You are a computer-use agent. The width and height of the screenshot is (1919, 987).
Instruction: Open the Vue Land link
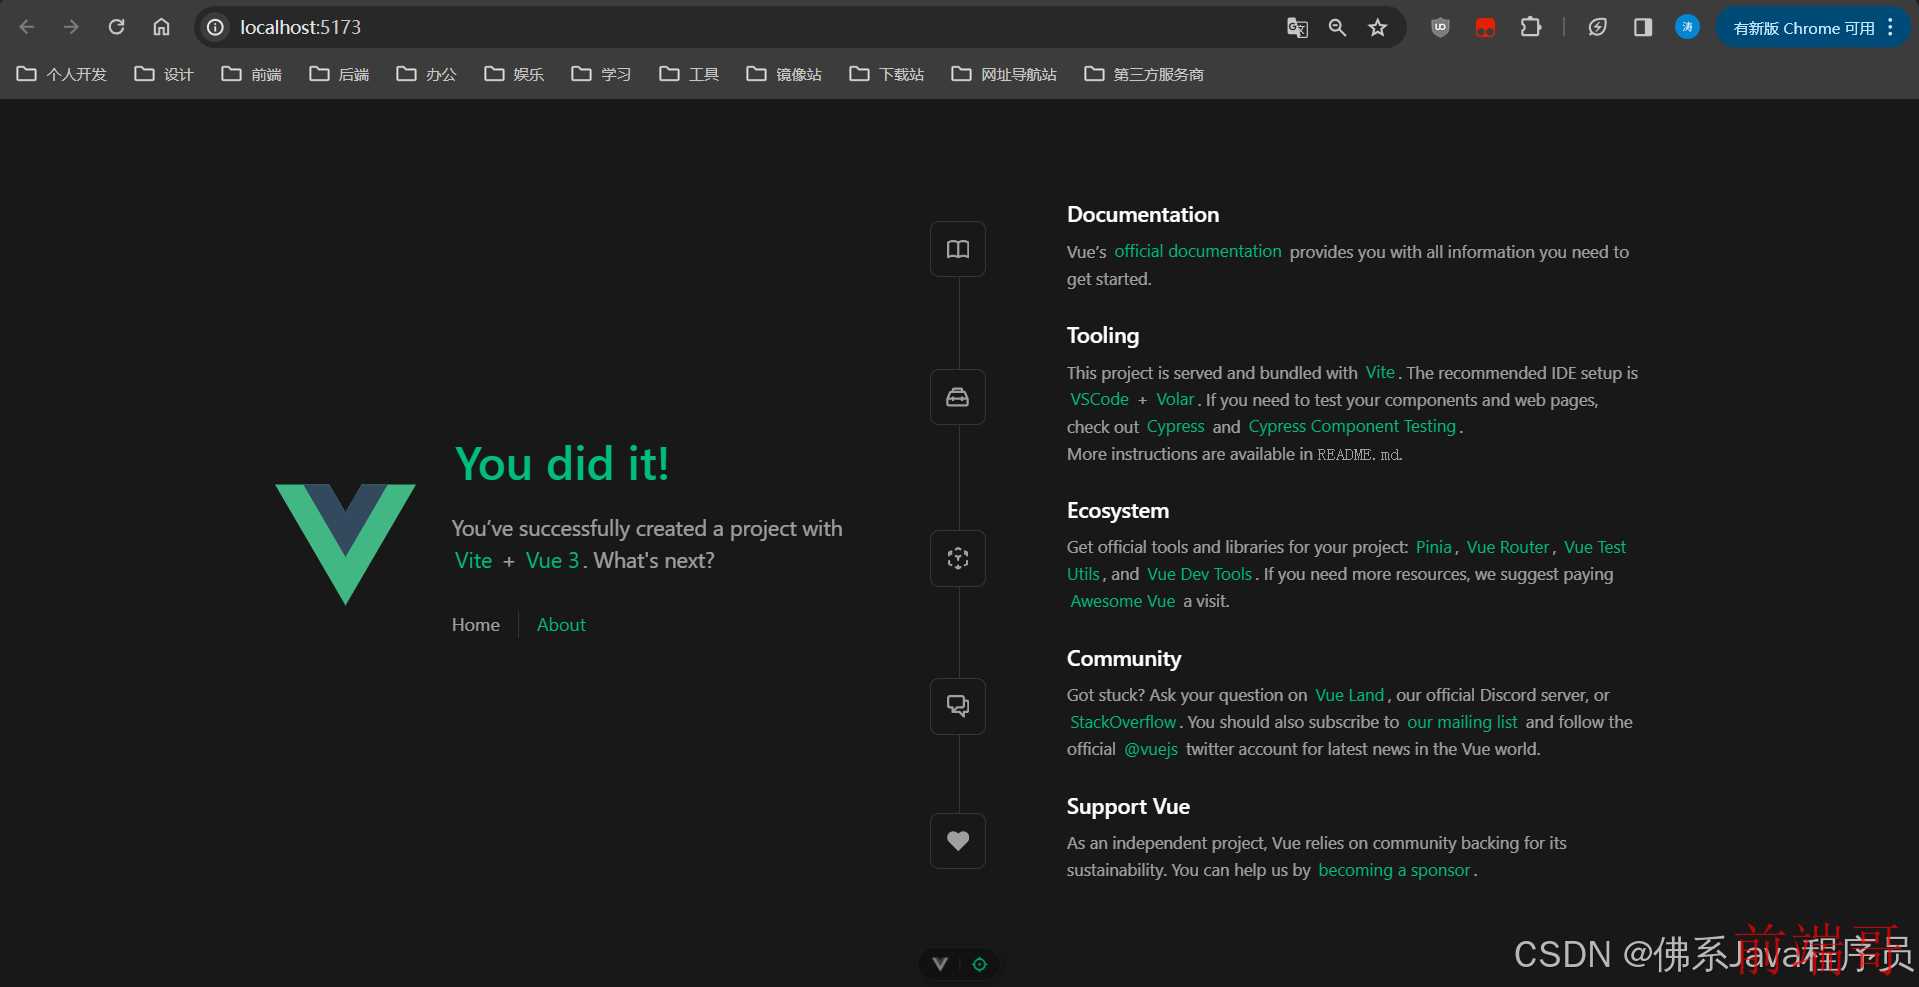[1349, 696]
